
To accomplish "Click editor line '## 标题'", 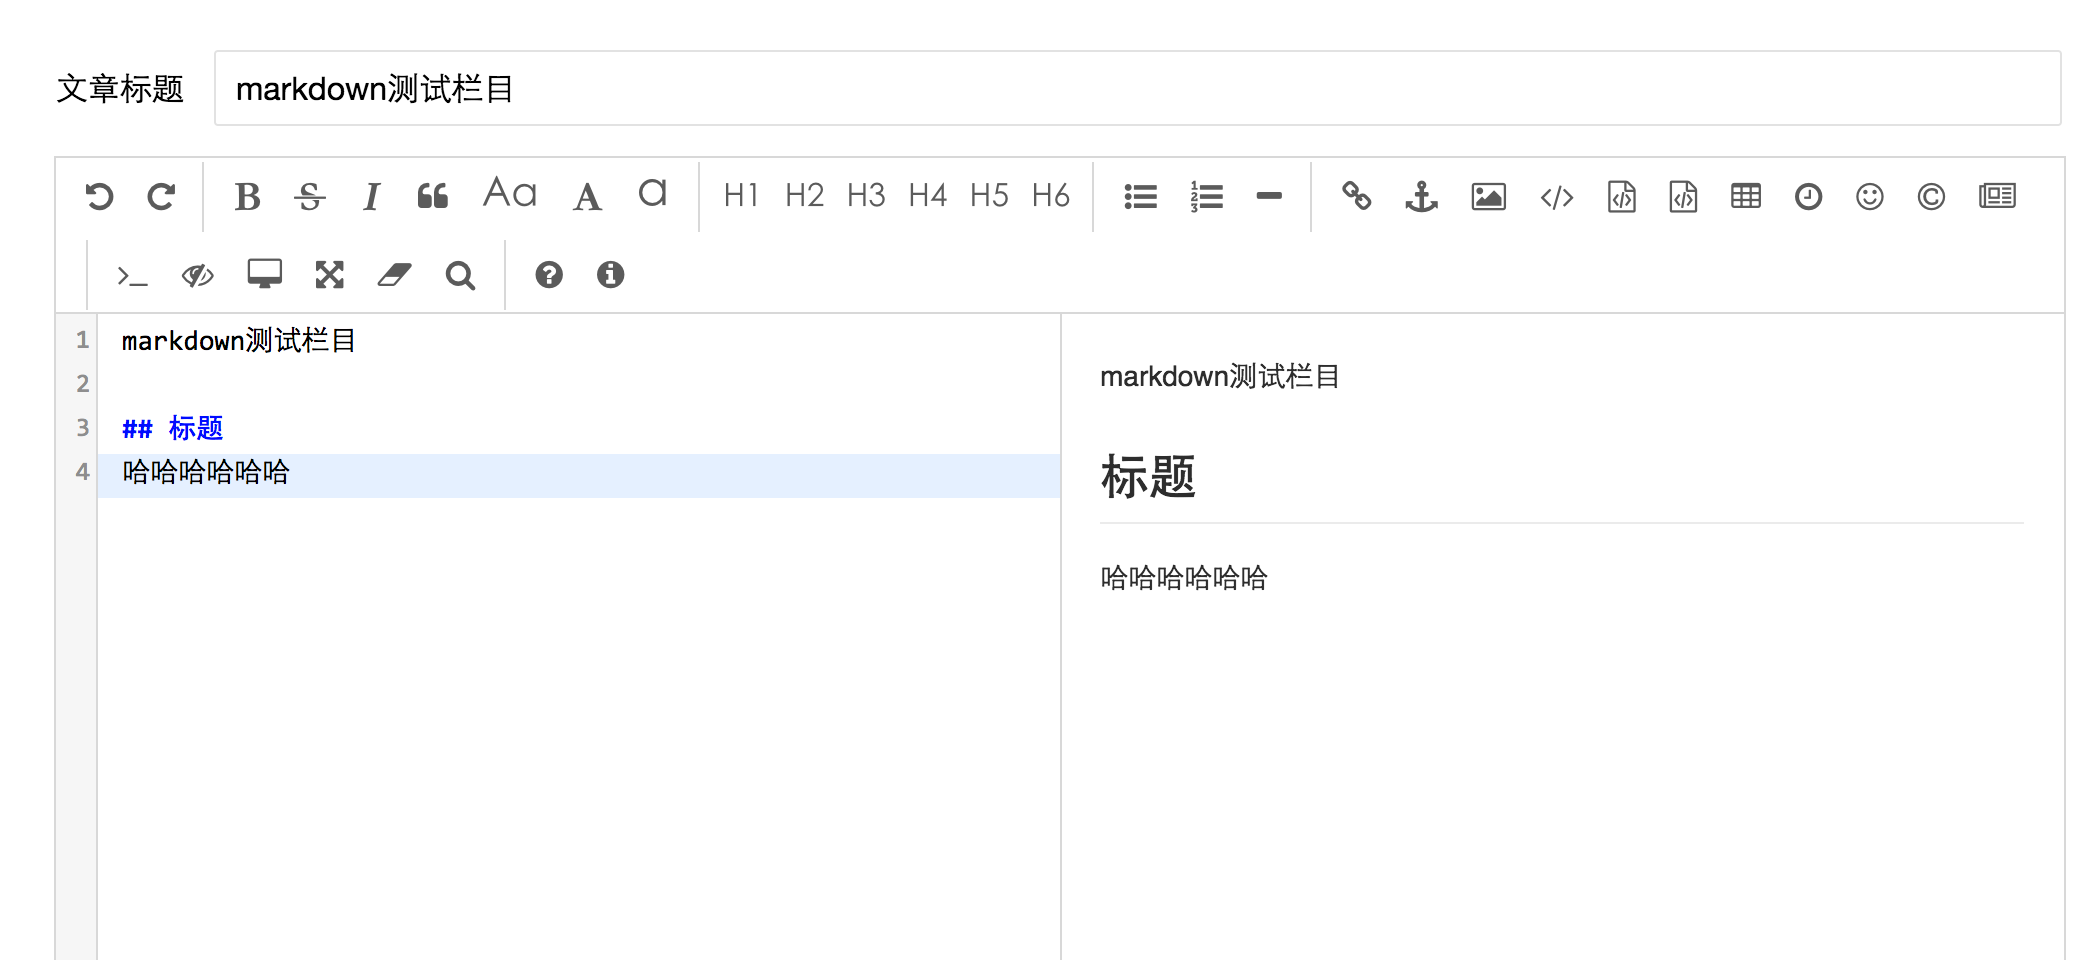I will click(x=172, y=428).
